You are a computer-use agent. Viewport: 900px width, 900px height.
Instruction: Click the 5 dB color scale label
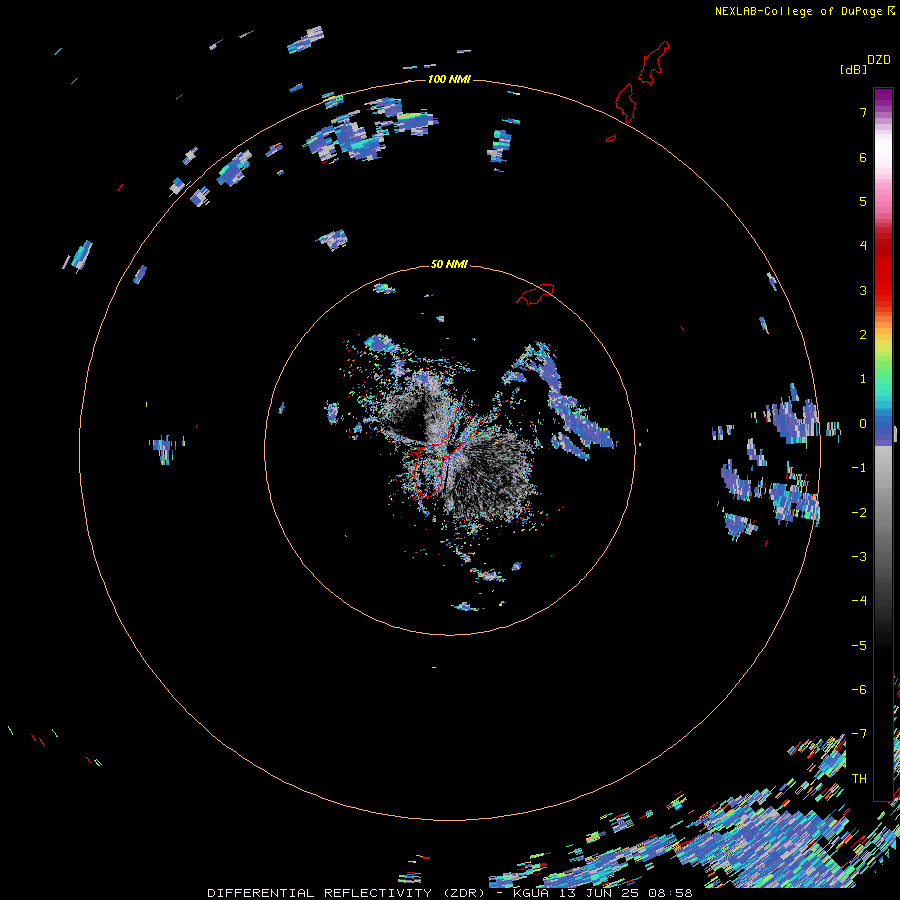coord(863,201)
